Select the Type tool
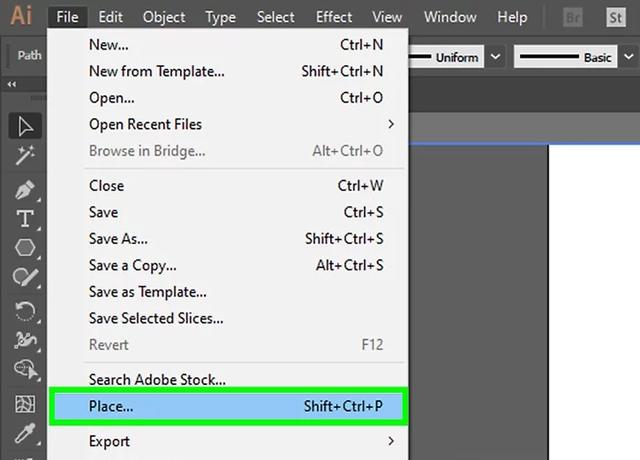The width and height of the screenshot is (640, 460). (25, 219)
